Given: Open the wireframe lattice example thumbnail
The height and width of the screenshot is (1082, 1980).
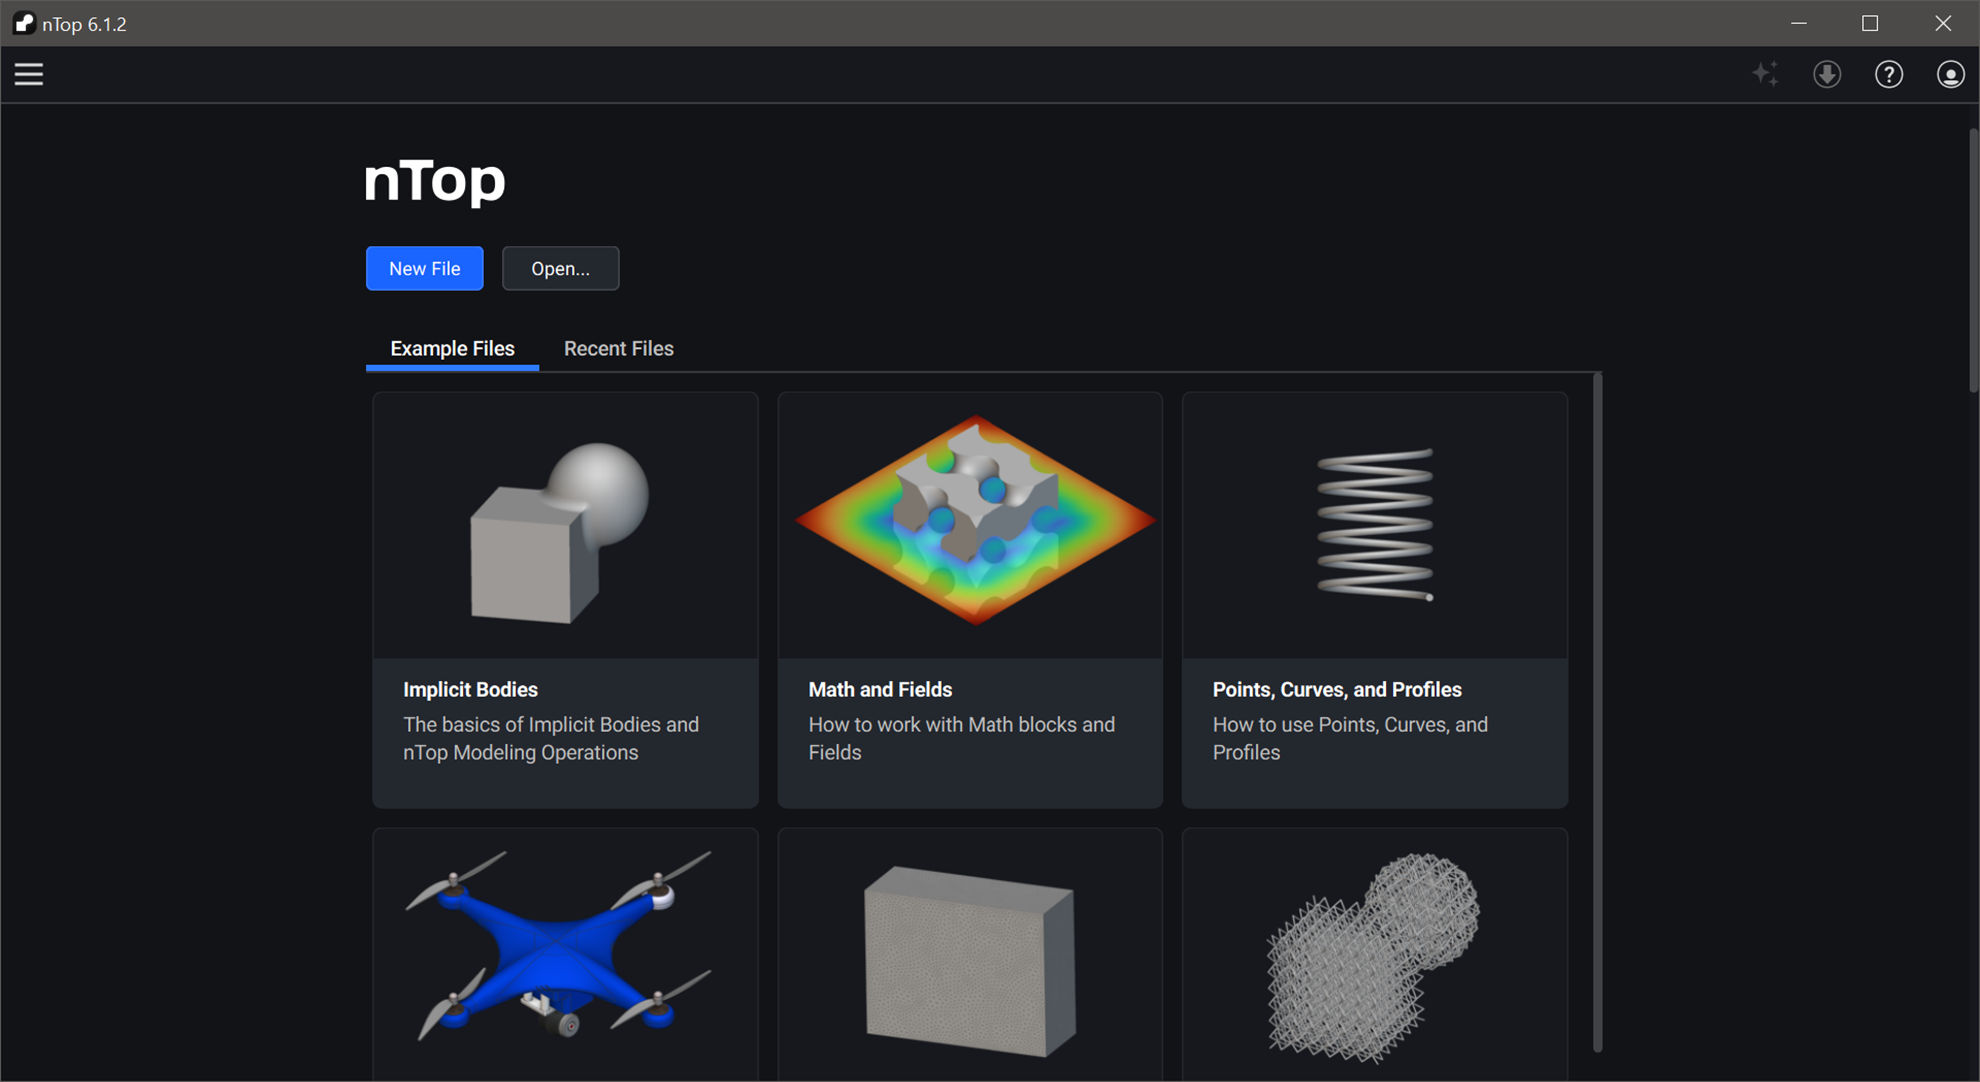Looking at the screenshot, I should tap(1374, 954).
